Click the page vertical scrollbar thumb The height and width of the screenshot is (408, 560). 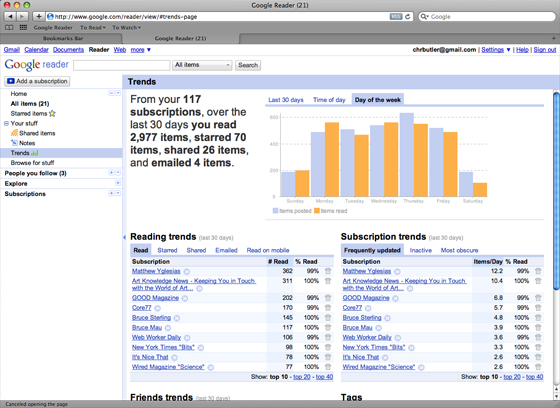(x=556, y=191)
